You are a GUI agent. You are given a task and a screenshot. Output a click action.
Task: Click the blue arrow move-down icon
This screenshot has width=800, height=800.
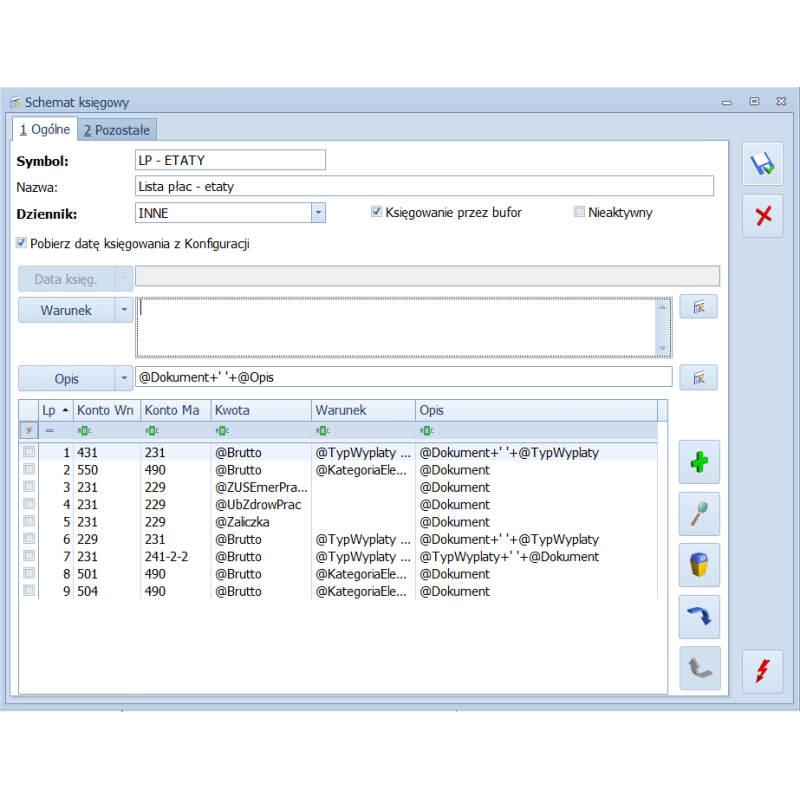(x=699, y=617)
